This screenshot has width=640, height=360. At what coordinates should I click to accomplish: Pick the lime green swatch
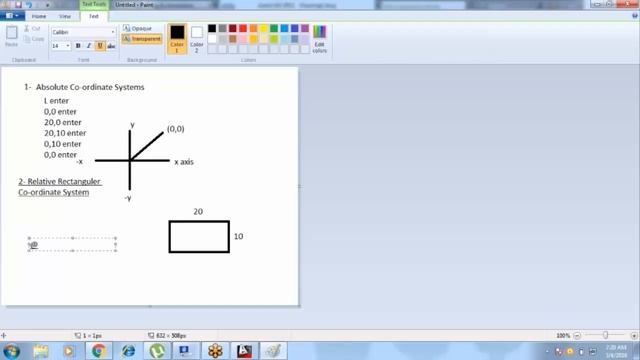tap(274, 39)
